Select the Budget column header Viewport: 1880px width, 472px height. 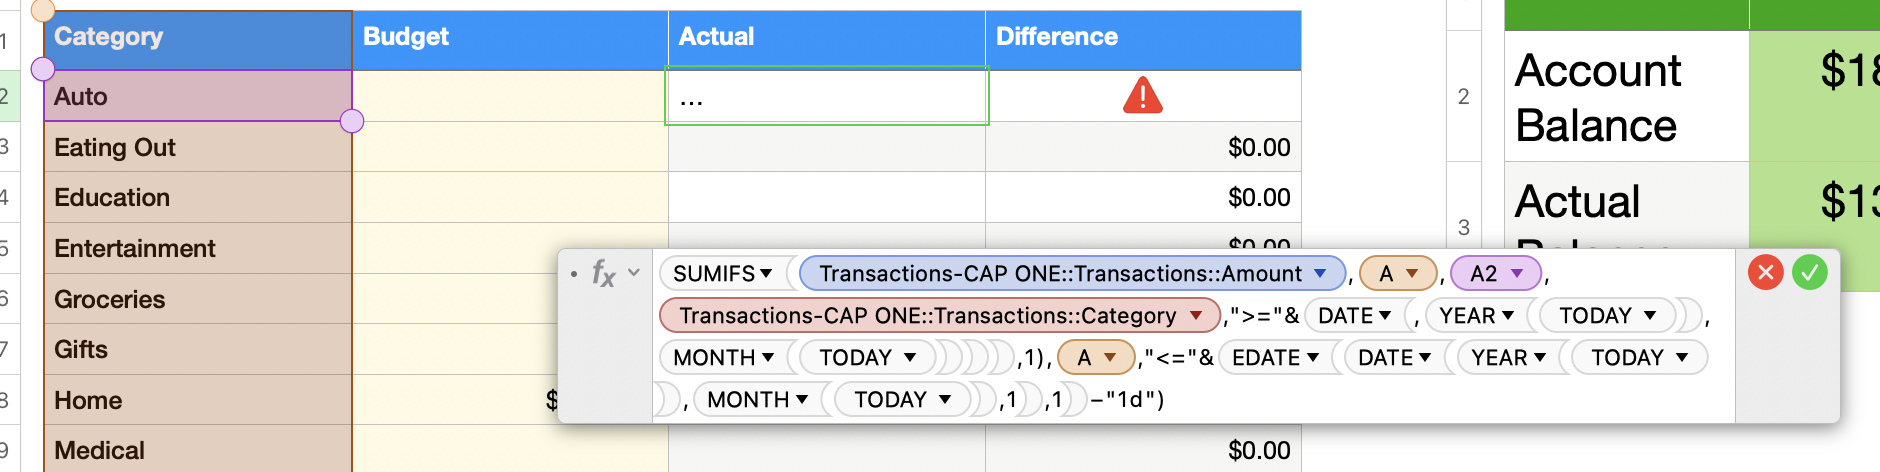point(509,37)
